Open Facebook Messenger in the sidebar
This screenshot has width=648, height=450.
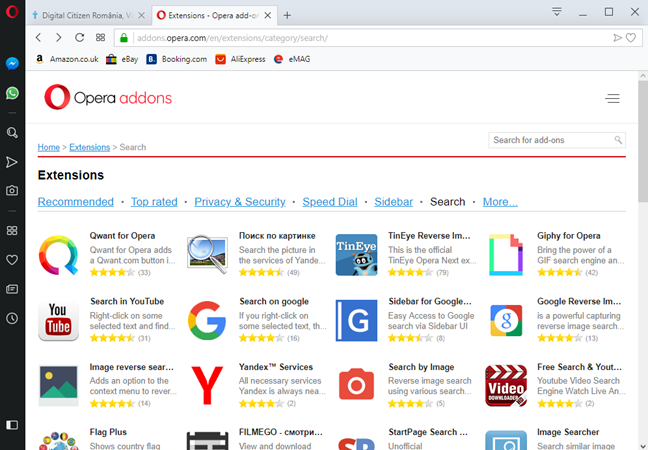click(12, 63)
